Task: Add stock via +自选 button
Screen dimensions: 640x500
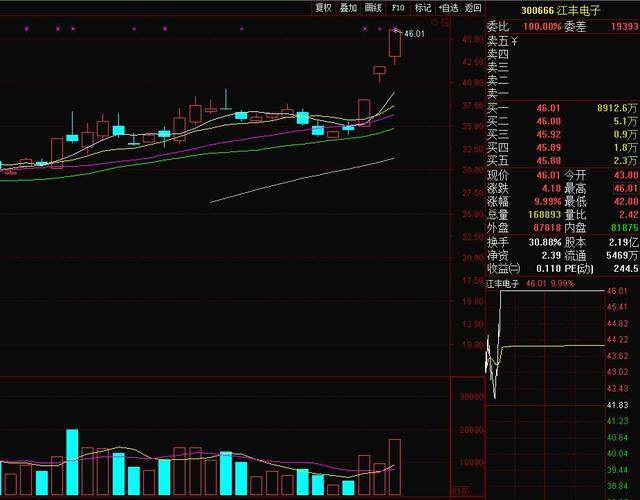Action: click(x=448, y=7)
